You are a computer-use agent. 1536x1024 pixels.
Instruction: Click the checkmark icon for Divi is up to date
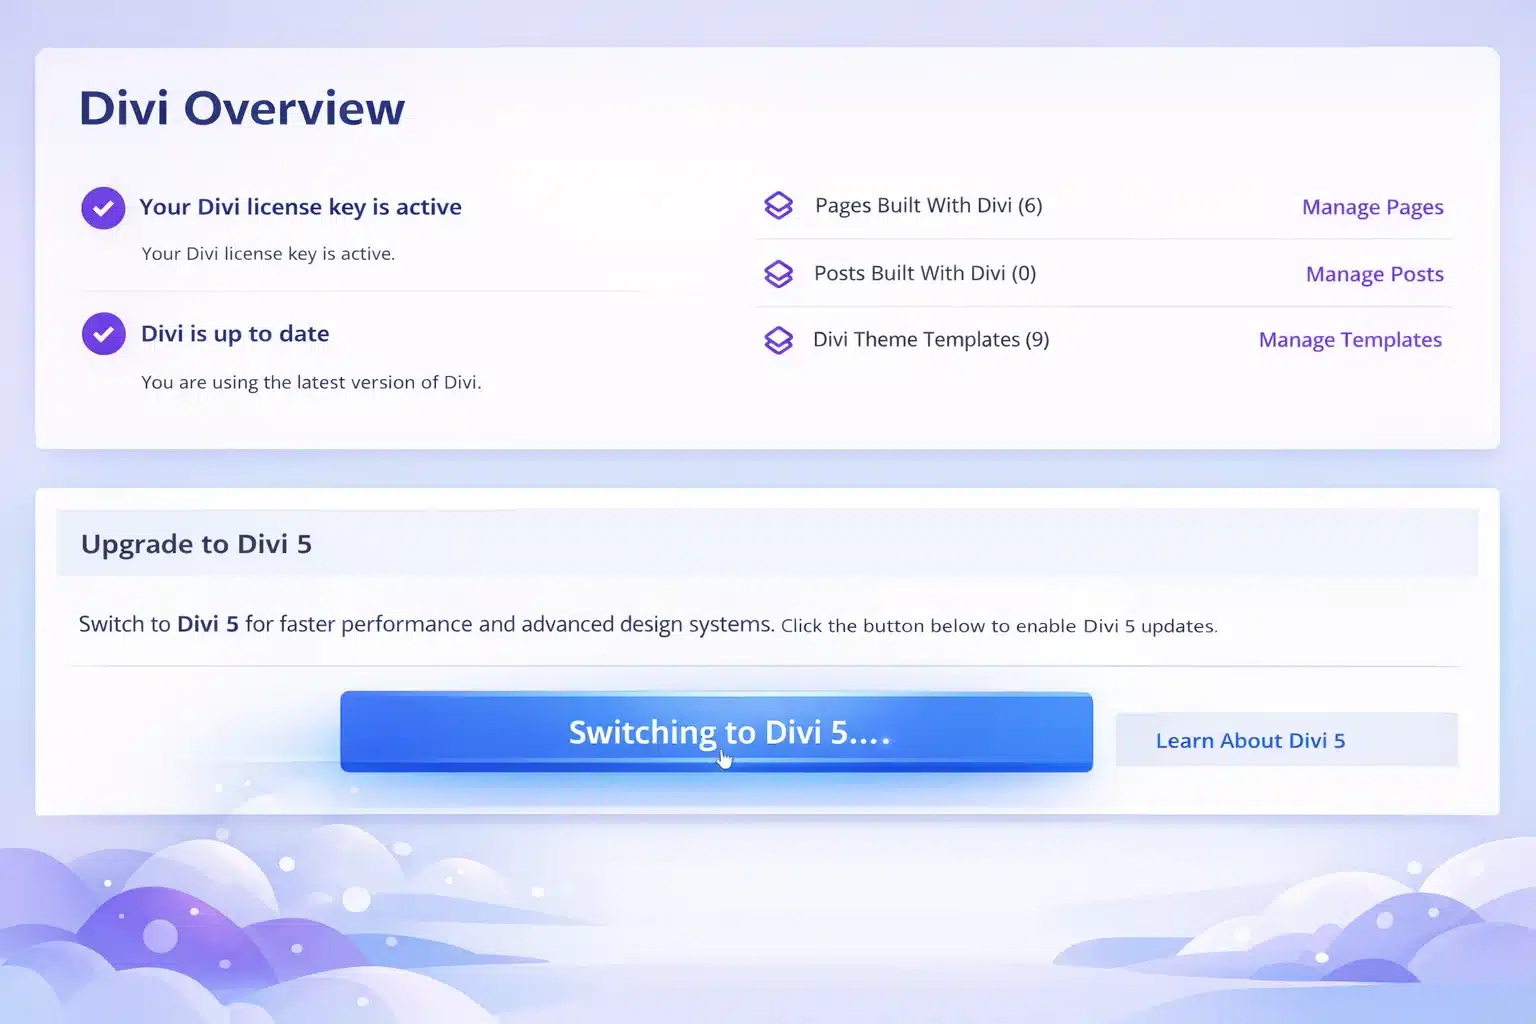pyautogui.click(x=103, y=334)
